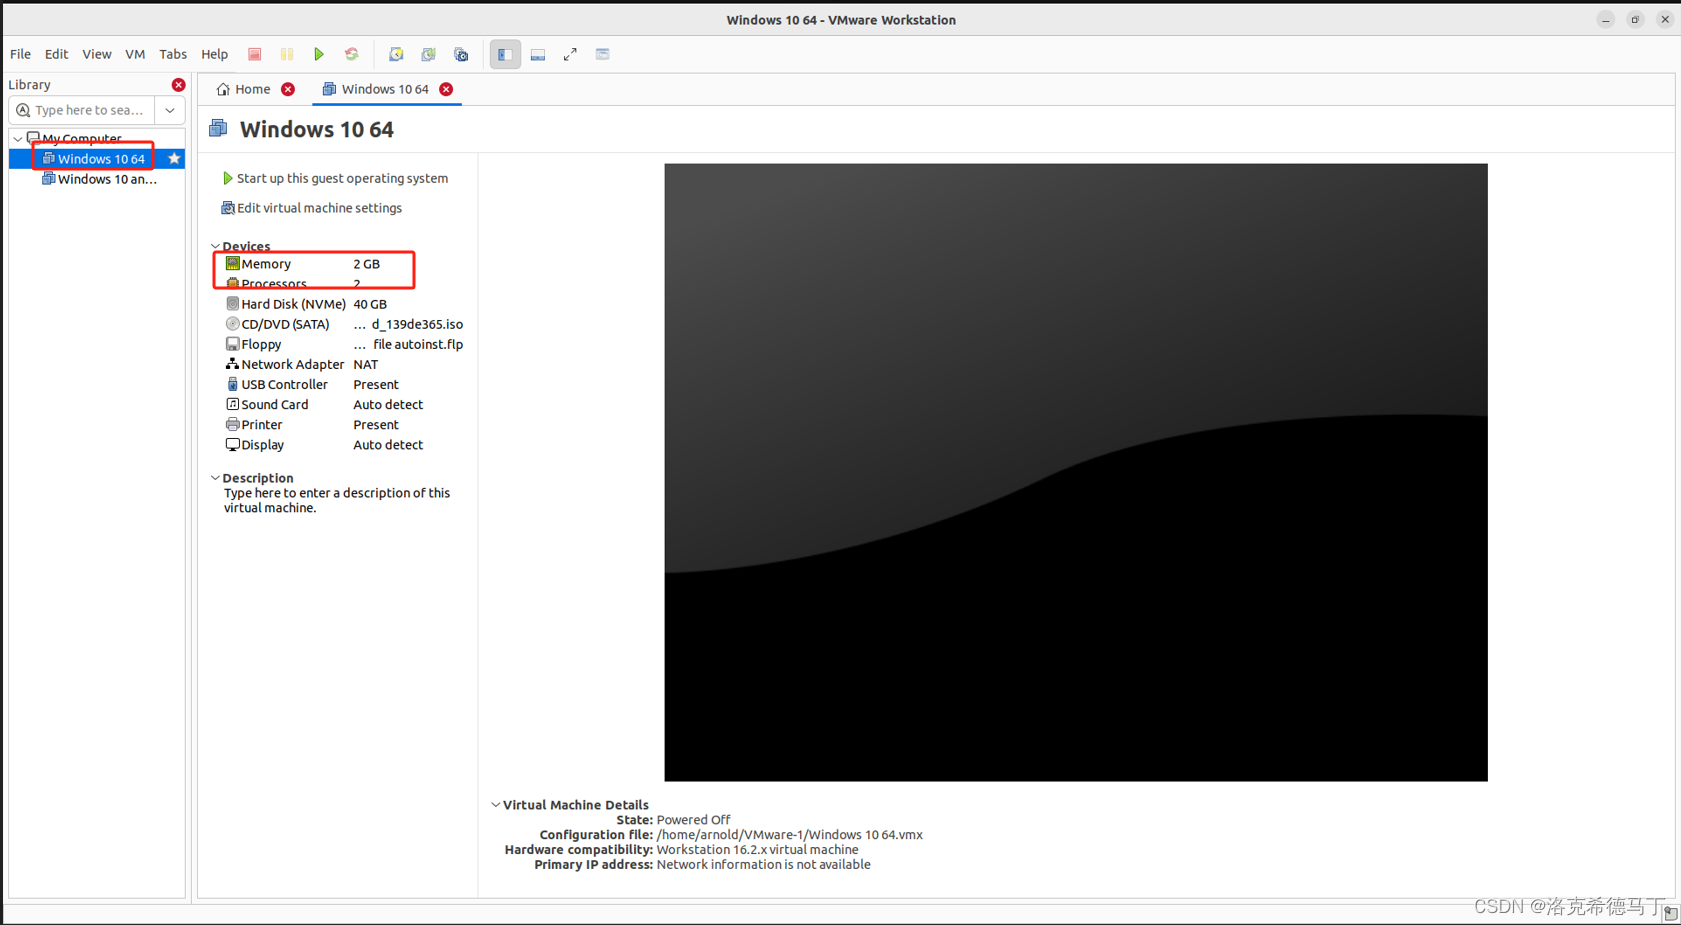Click the Printer device icon
1681x925 pixels.
pyautogui.click(x=232, y=424)
